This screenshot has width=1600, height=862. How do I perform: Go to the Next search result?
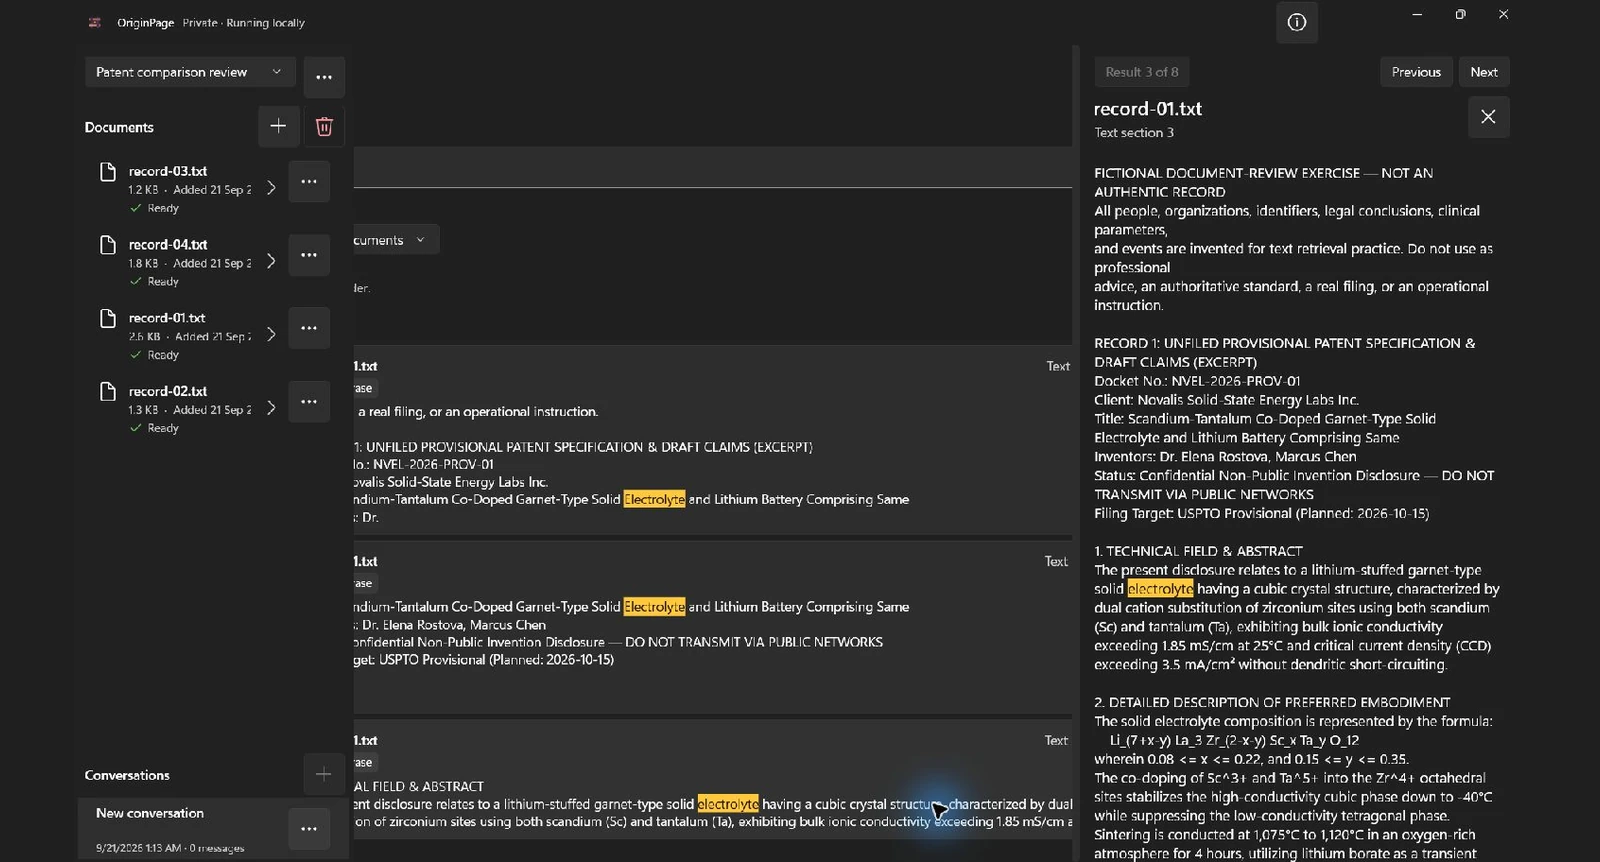coord(1484,72)
